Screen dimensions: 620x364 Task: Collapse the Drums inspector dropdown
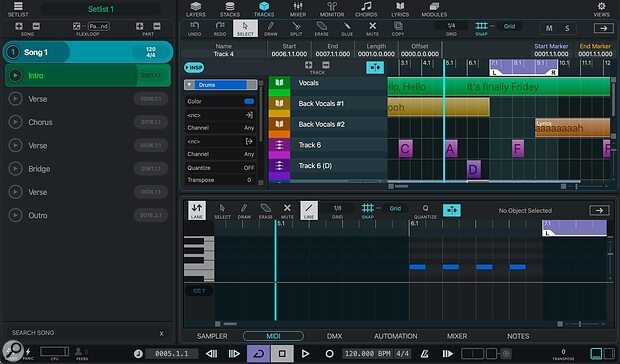point(189,85)
